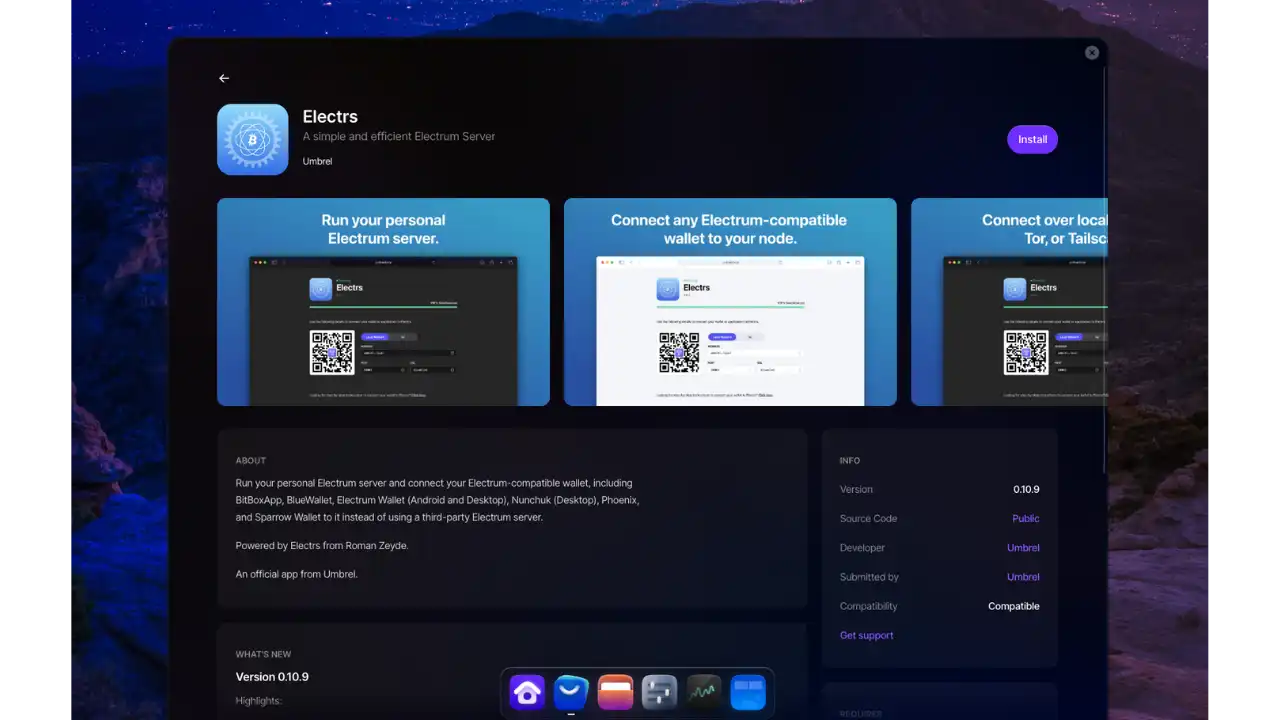Screen dimensions: 1280x720
Task: Click the Get support link
Action: coord(867,636)
